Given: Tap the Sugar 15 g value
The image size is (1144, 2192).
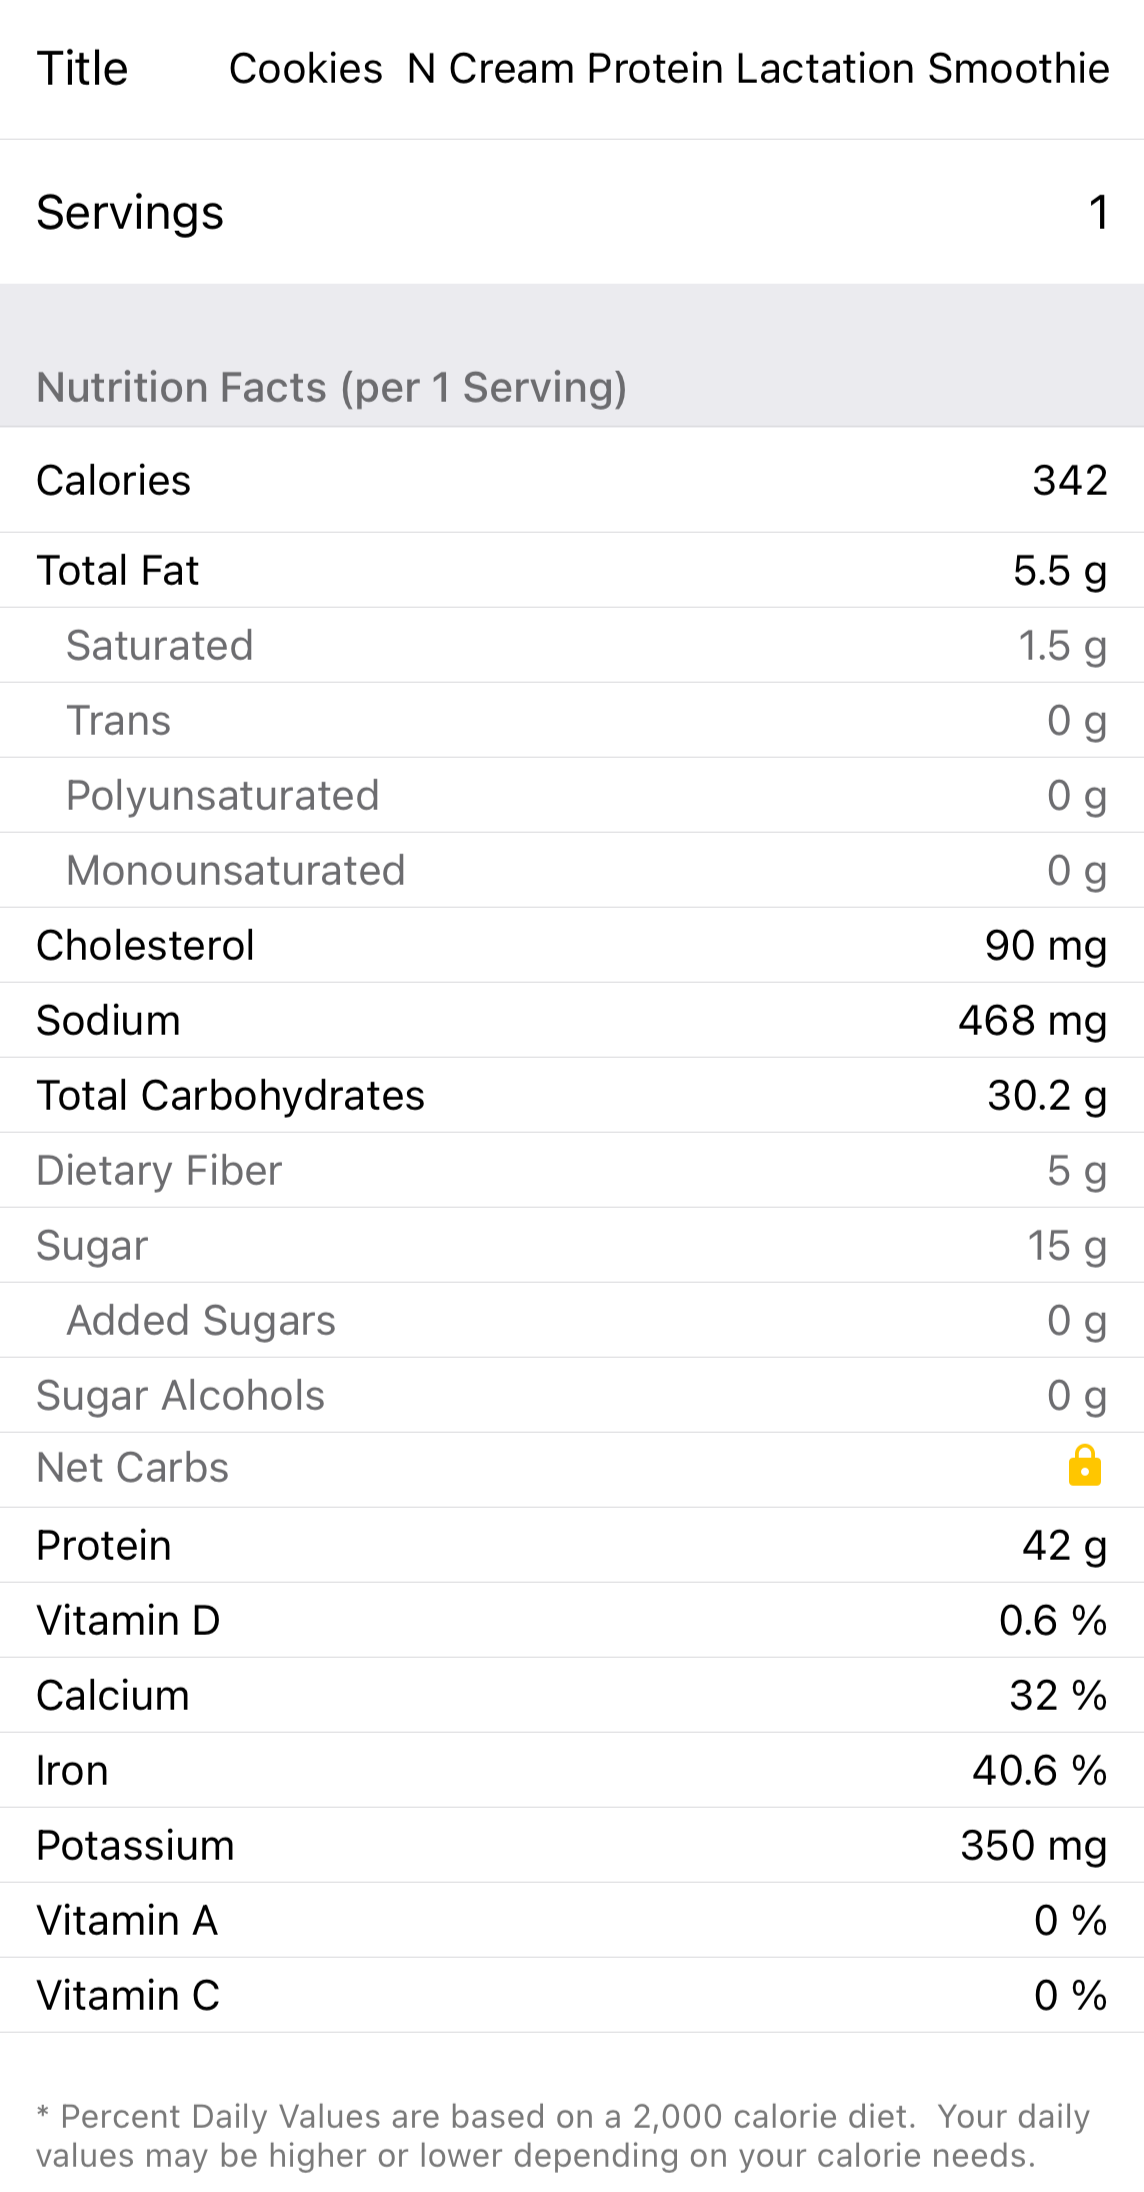Looking at the screenshot, I should (x=1066, y=1246).
